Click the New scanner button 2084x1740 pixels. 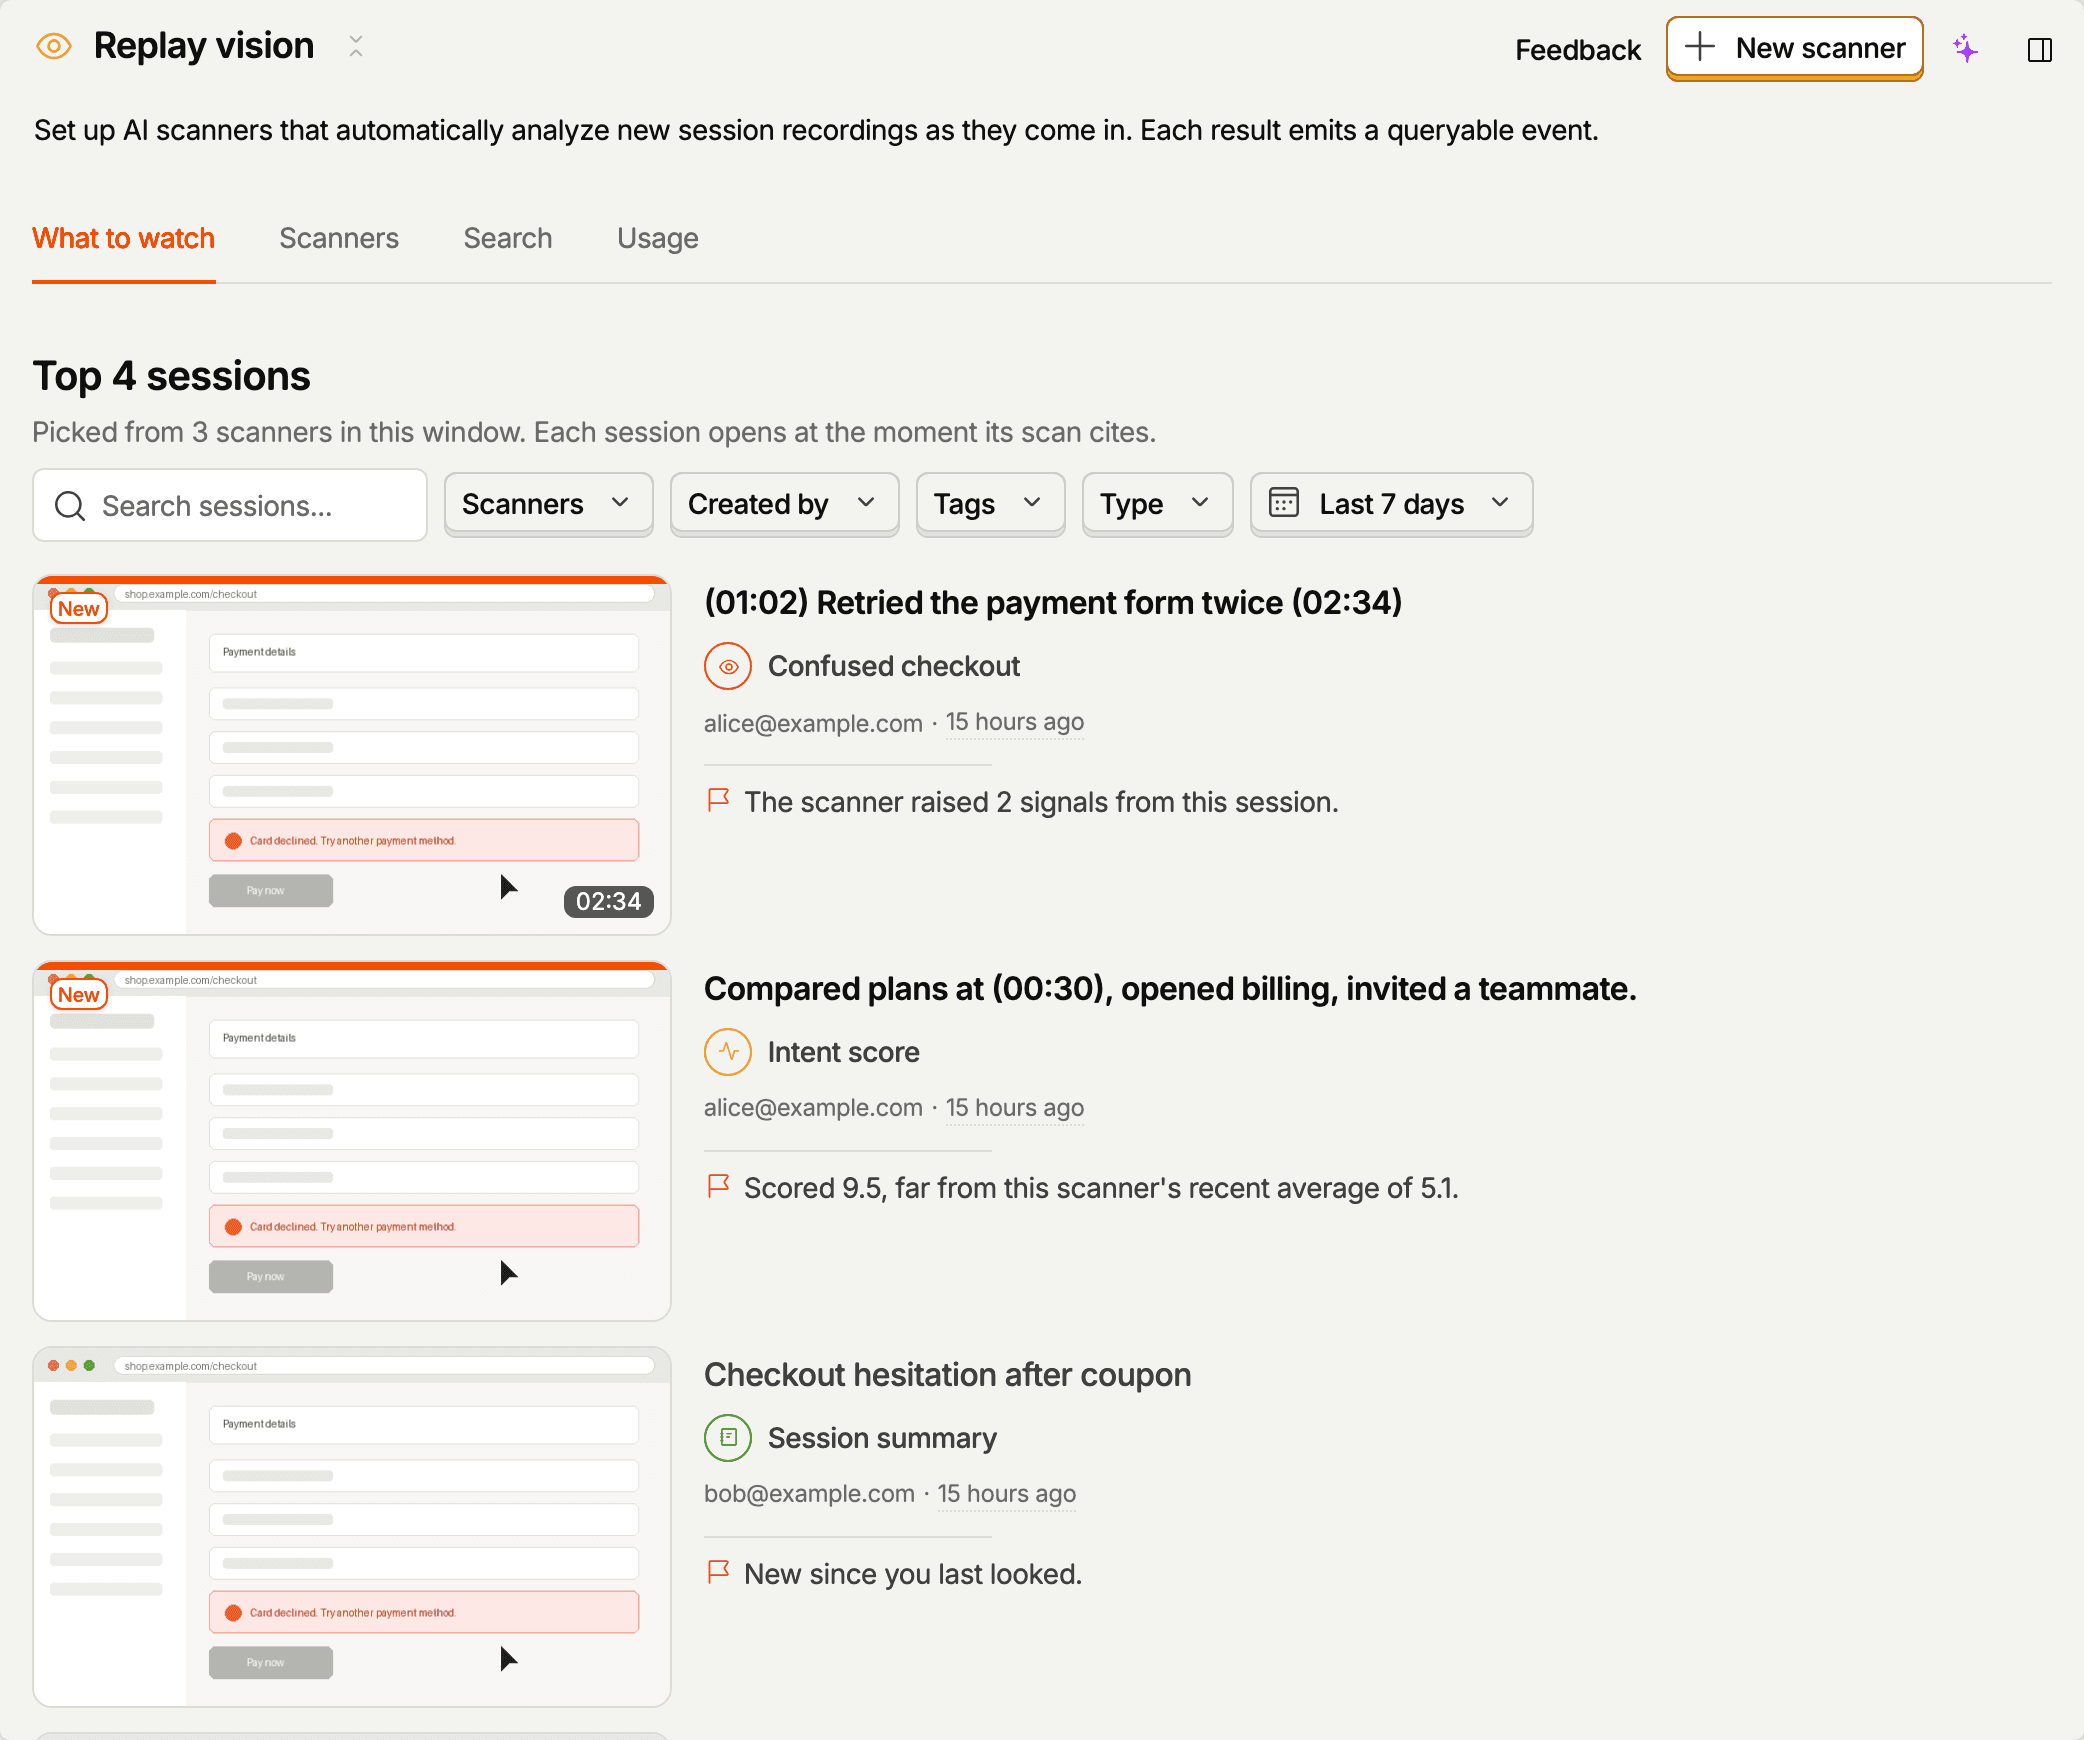click(x=1795, y=48)
